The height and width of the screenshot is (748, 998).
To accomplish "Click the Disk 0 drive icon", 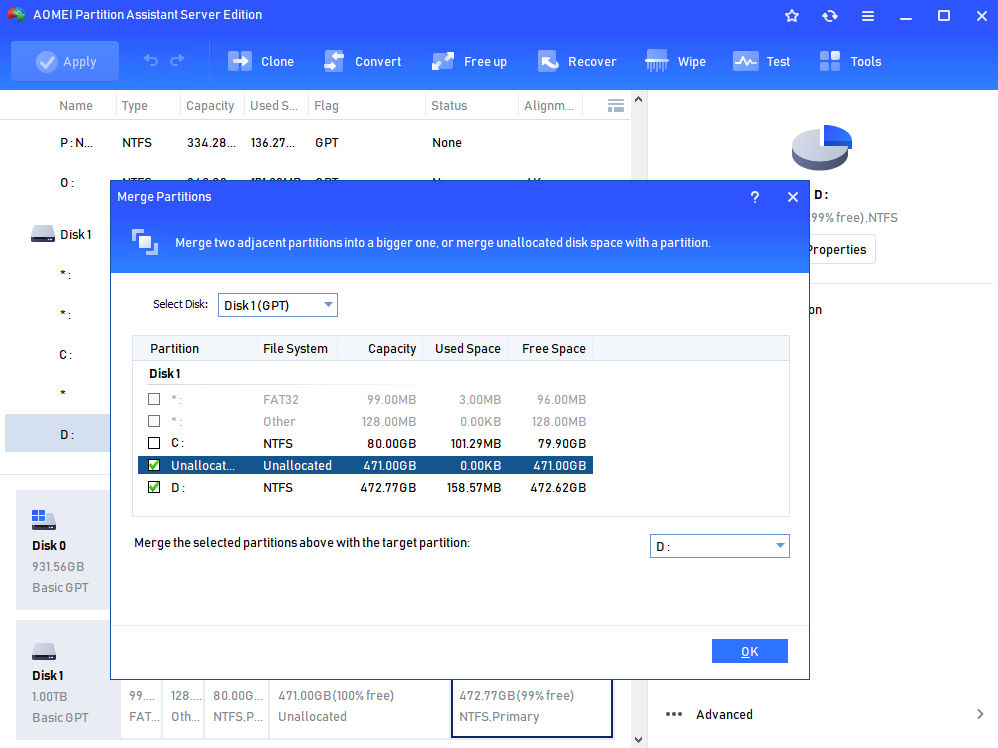I will tap(44, 519).
